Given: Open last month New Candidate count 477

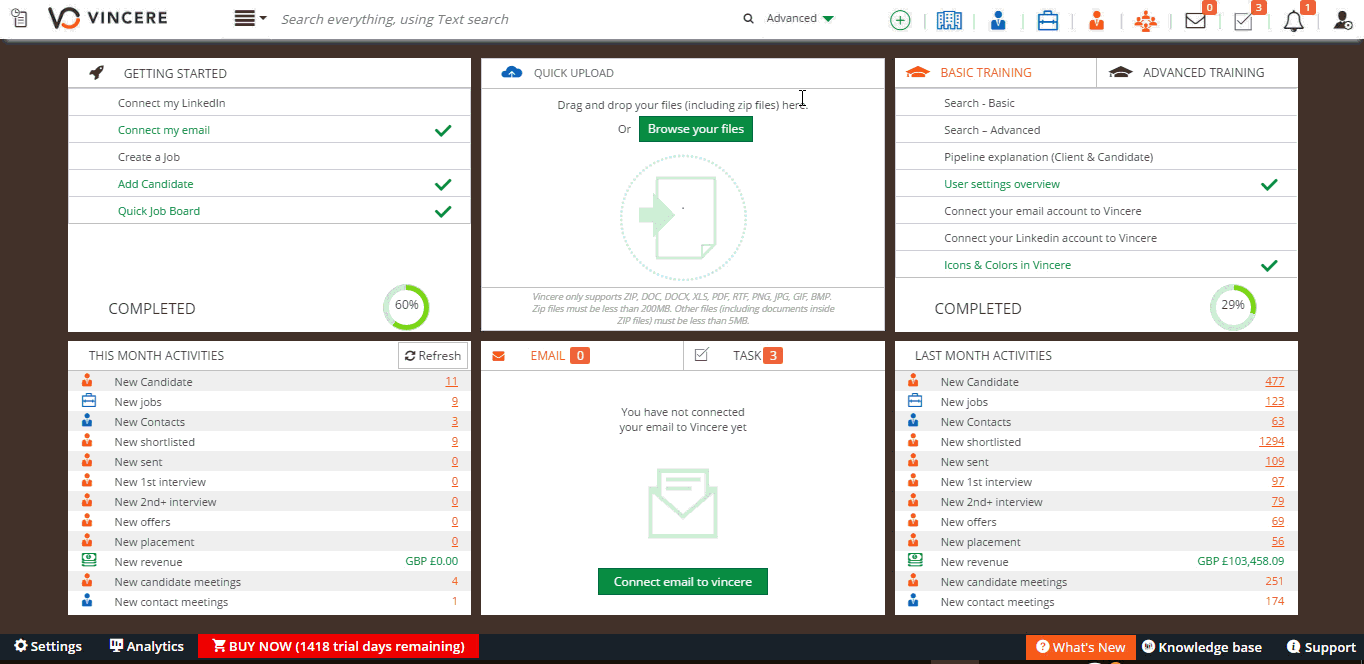Looking at the screenshot, I should (x=1274, y=382).
